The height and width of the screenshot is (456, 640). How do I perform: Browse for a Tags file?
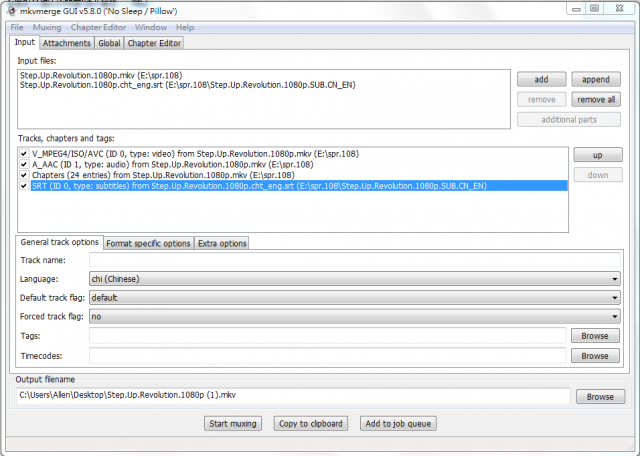tap(595, 336)
